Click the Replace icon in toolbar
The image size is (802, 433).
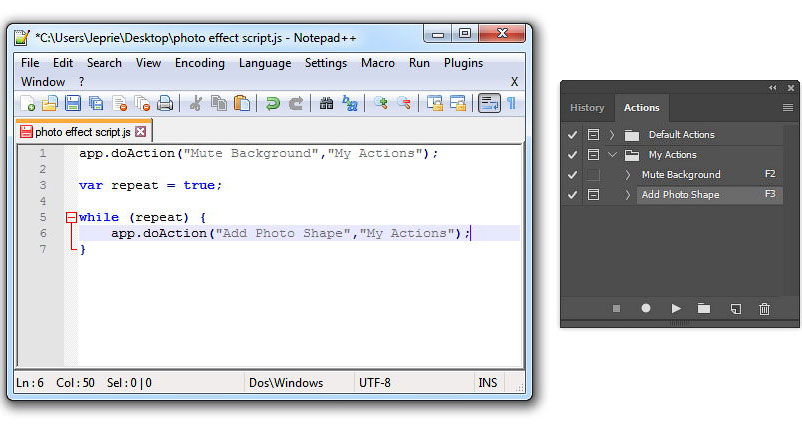(350, 103)
